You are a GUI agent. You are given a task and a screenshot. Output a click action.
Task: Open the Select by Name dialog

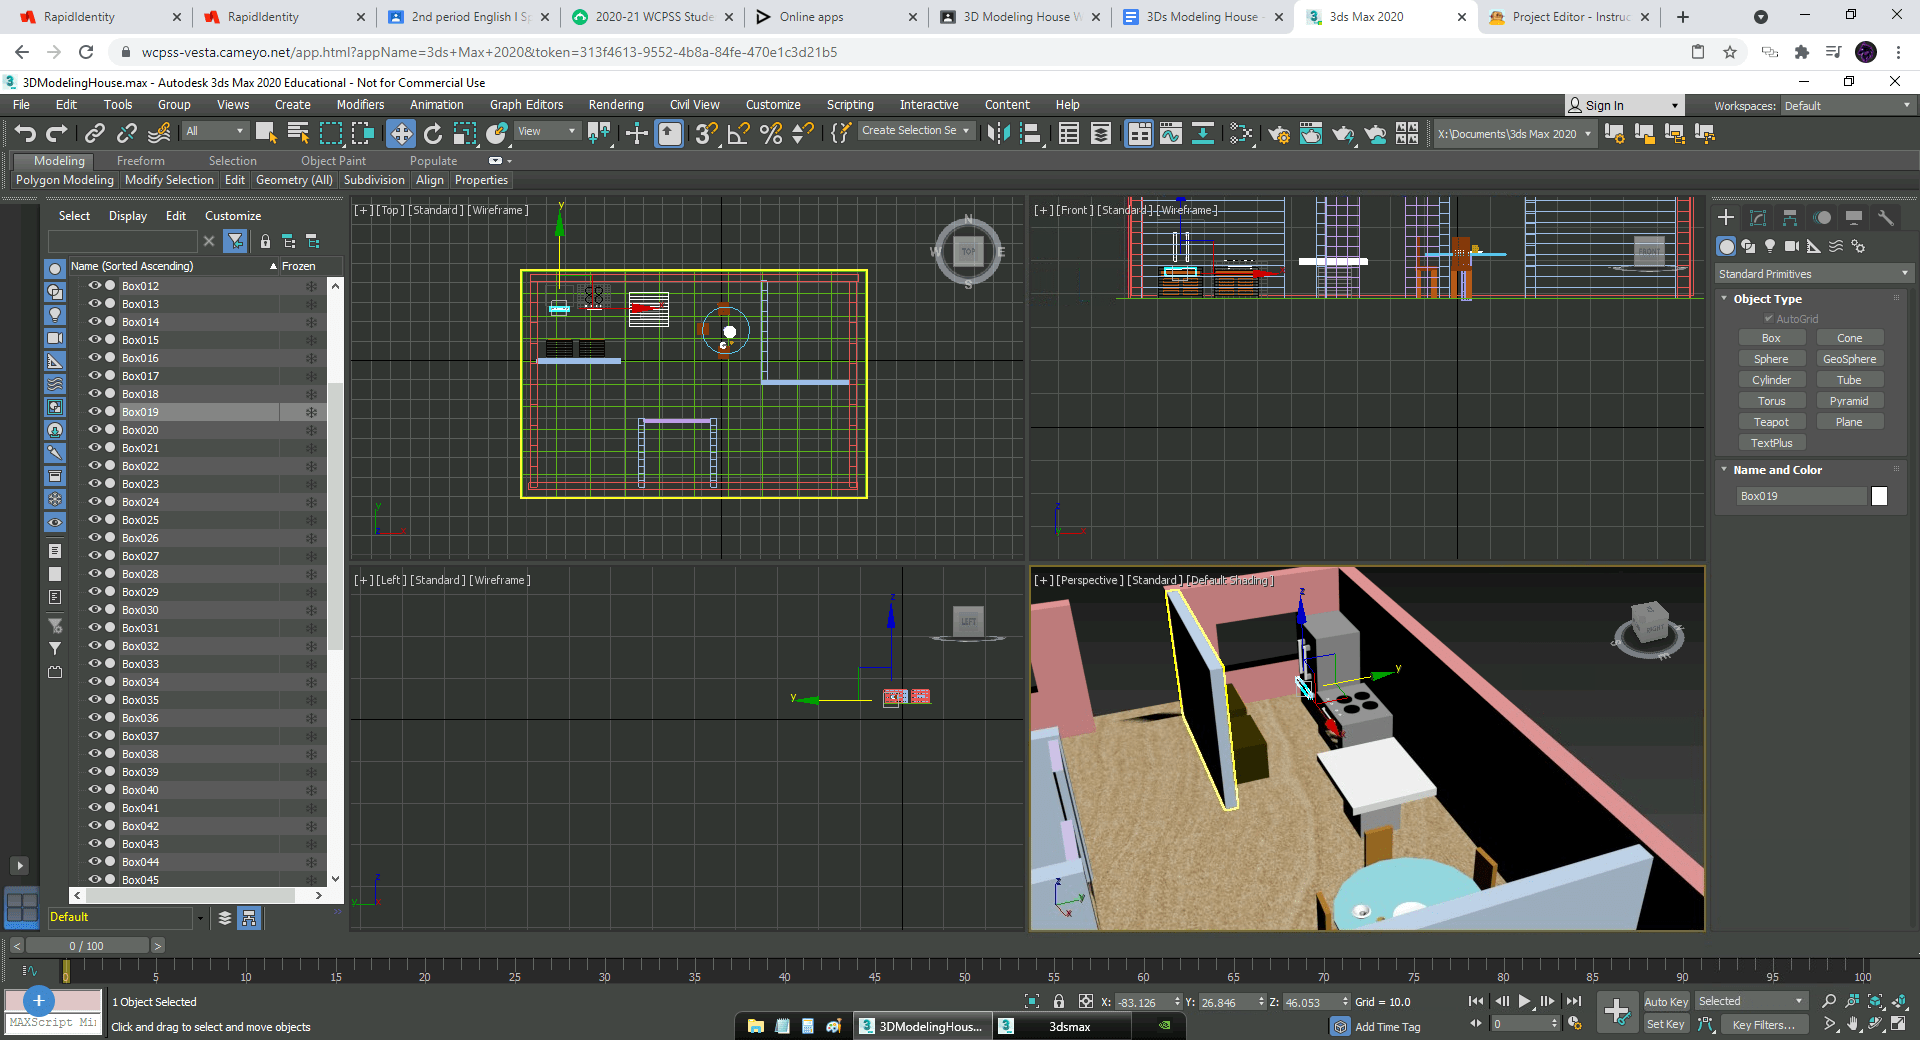click(x=297, y=132)
